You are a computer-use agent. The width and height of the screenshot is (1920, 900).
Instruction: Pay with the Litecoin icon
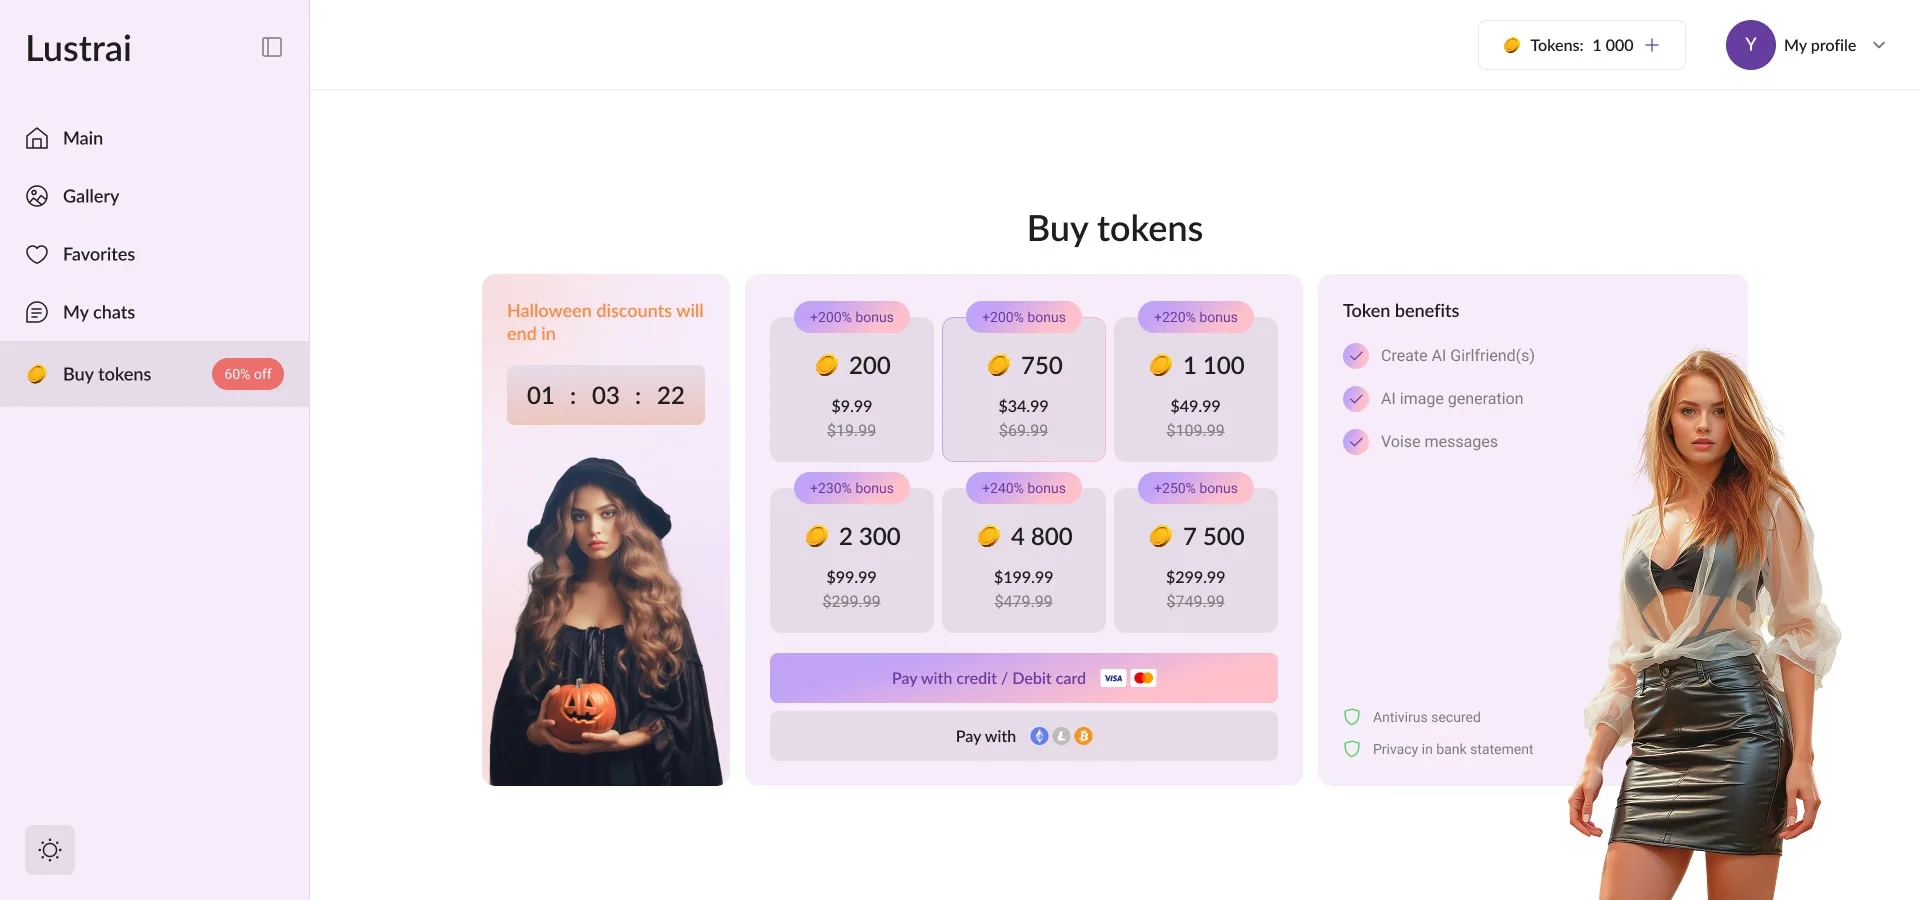click(x=1062, y=736)
